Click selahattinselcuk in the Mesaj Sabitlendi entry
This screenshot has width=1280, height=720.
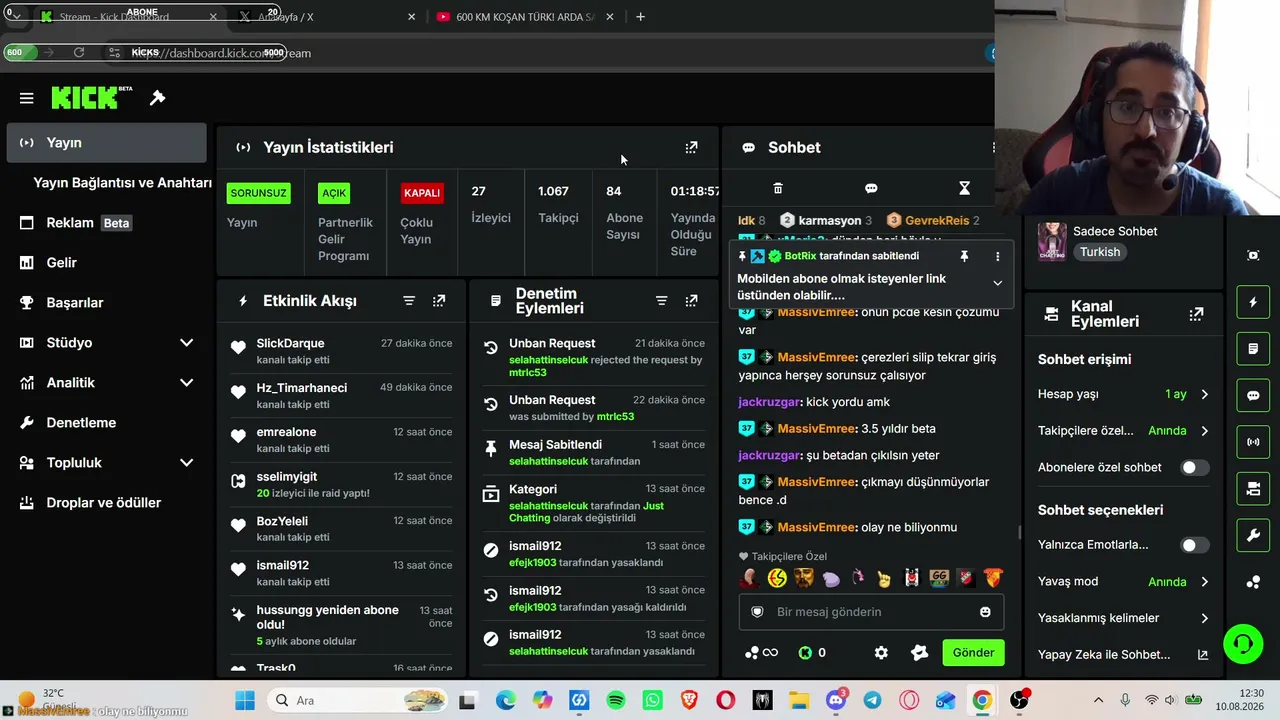pos(548,461)
